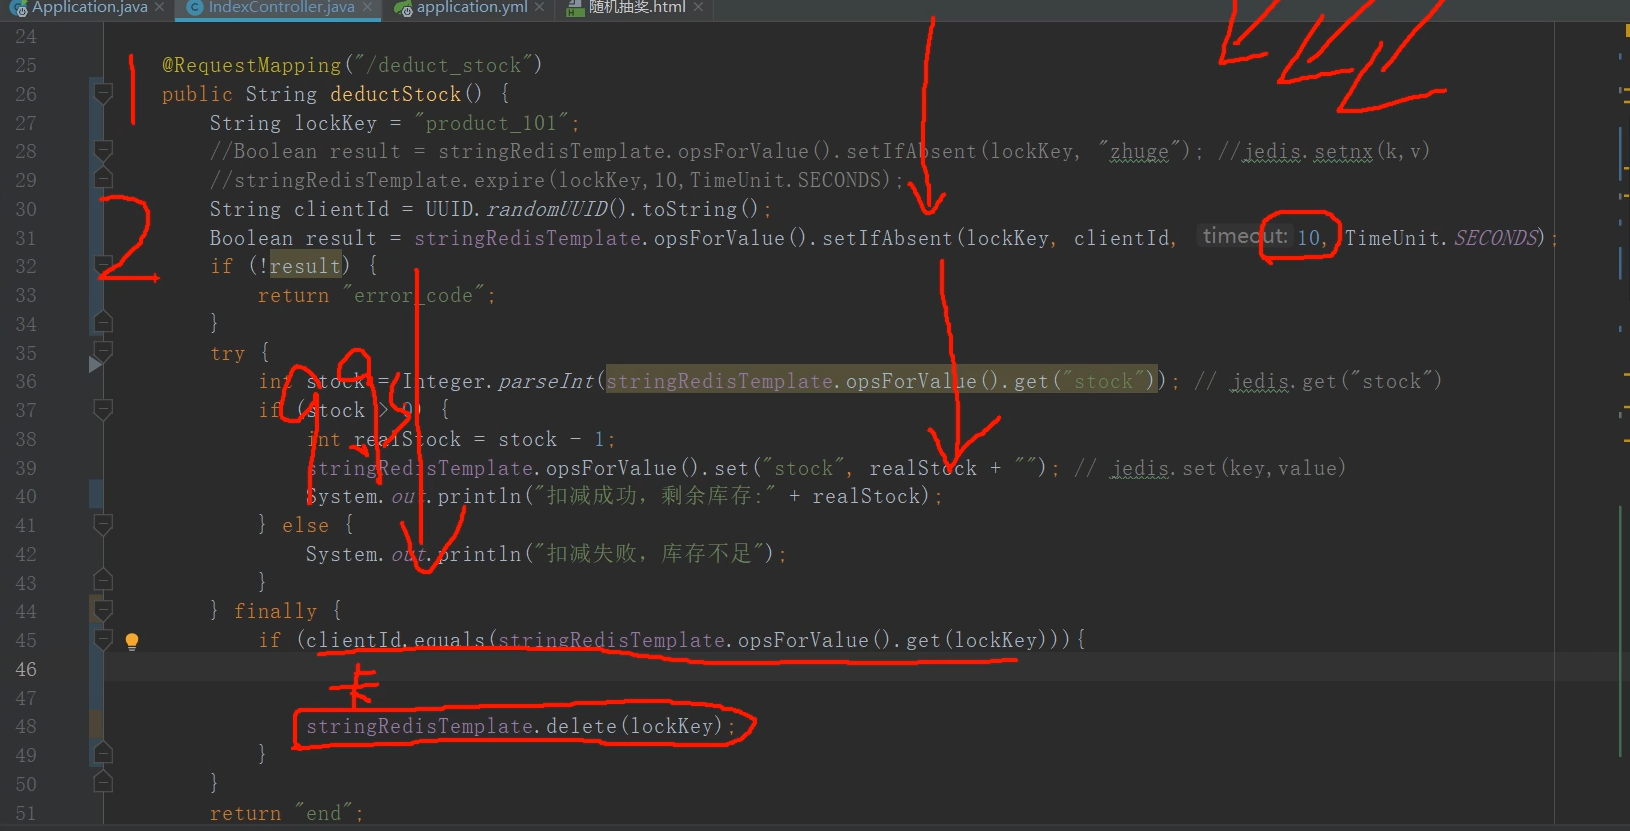Click TimeUnit.SECONDS on line 31
Screen dimensions: 1630x831
[x=1441, y=238]
